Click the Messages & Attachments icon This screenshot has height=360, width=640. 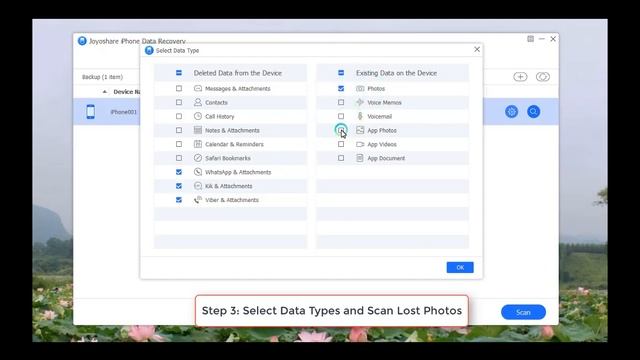(x=198, y=88)
